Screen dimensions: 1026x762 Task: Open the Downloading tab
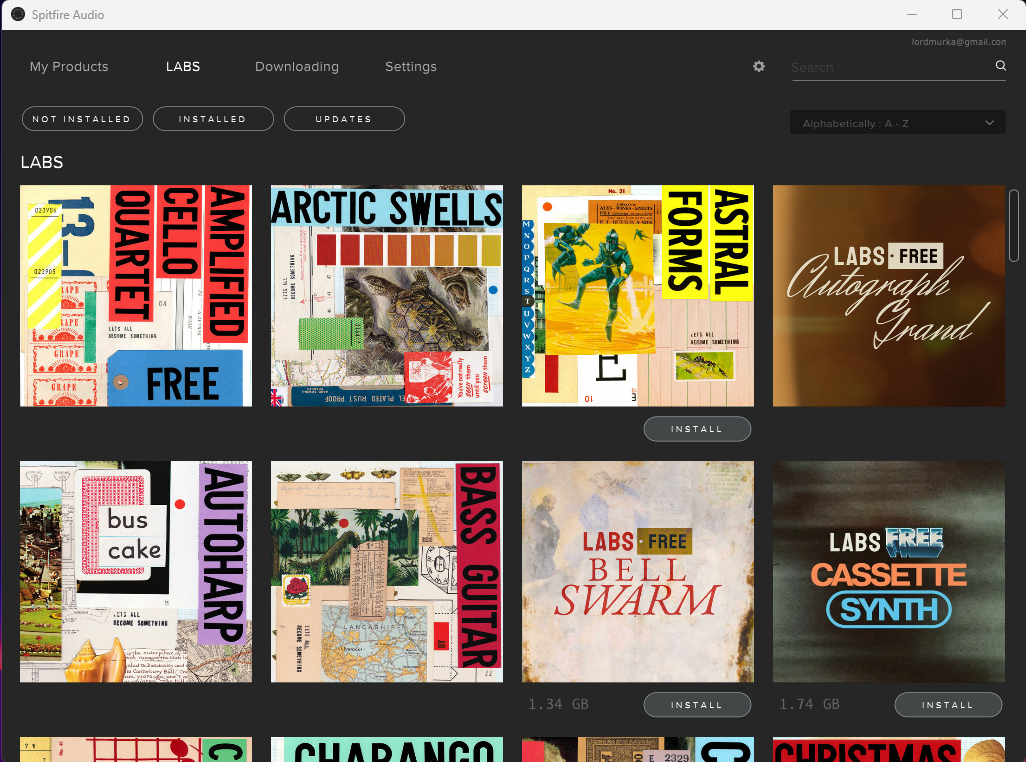point(296,67)
